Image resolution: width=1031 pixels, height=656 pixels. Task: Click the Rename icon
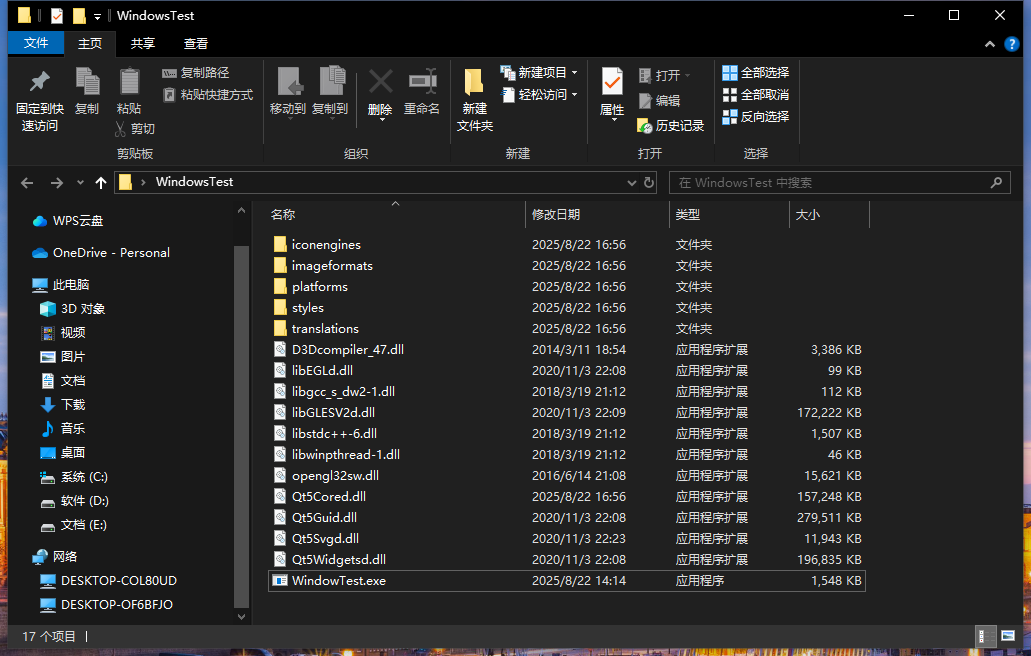(x=422, y=82)
